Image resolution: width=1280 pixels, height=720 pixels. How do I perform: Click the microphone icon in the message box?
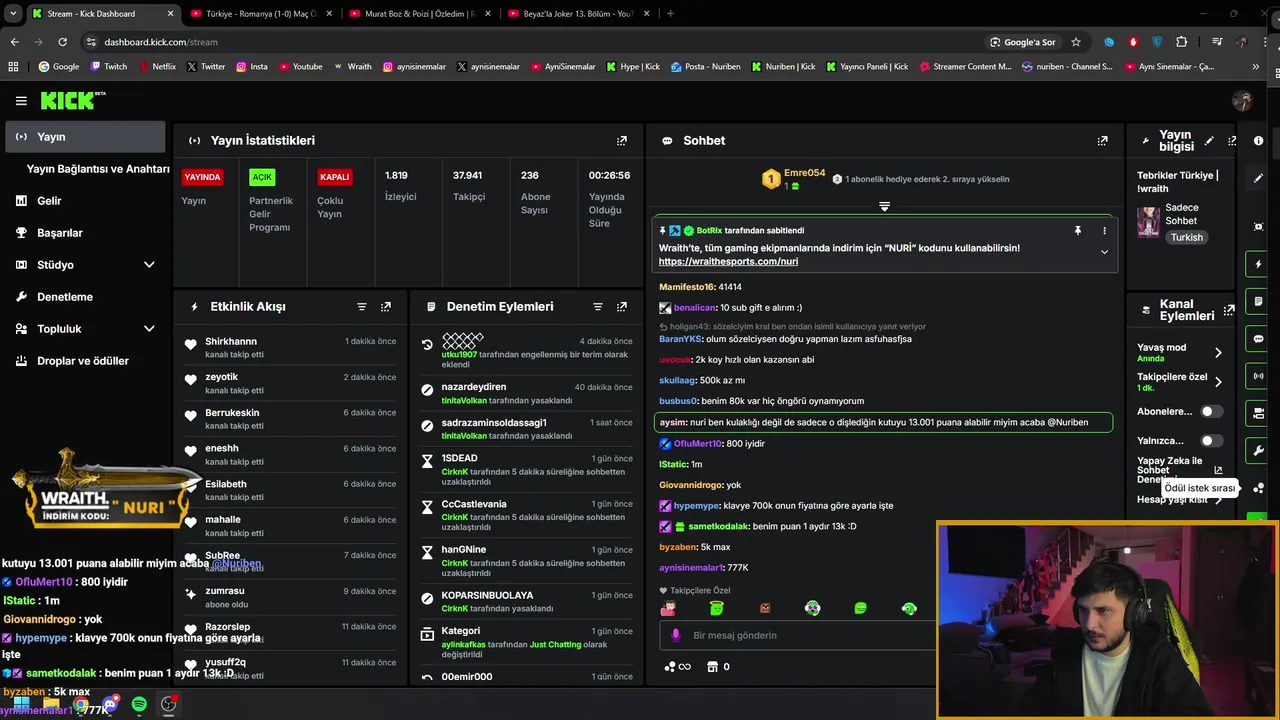click(x=675, y=635)
